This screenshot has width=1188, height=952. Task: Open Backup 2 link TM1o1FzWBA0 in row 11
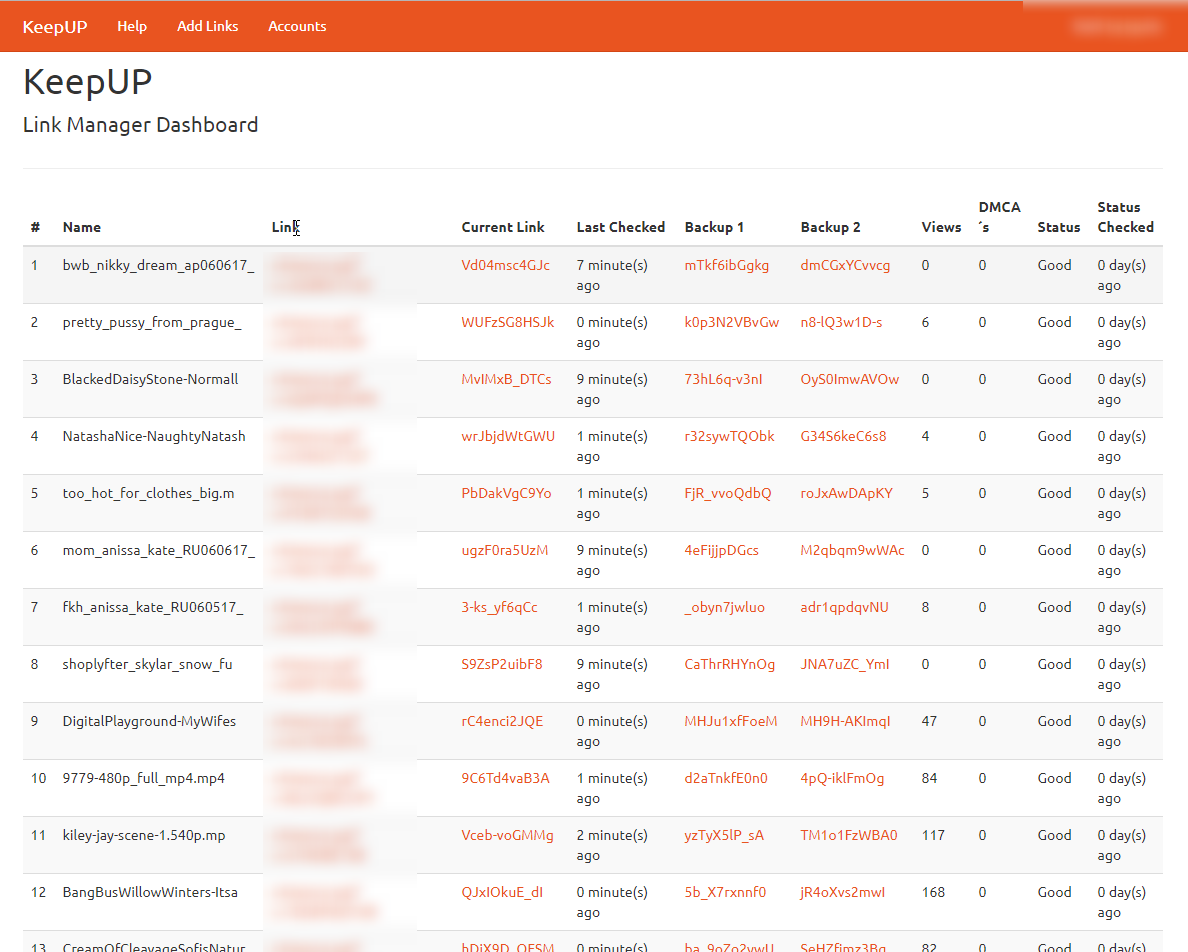849,835
